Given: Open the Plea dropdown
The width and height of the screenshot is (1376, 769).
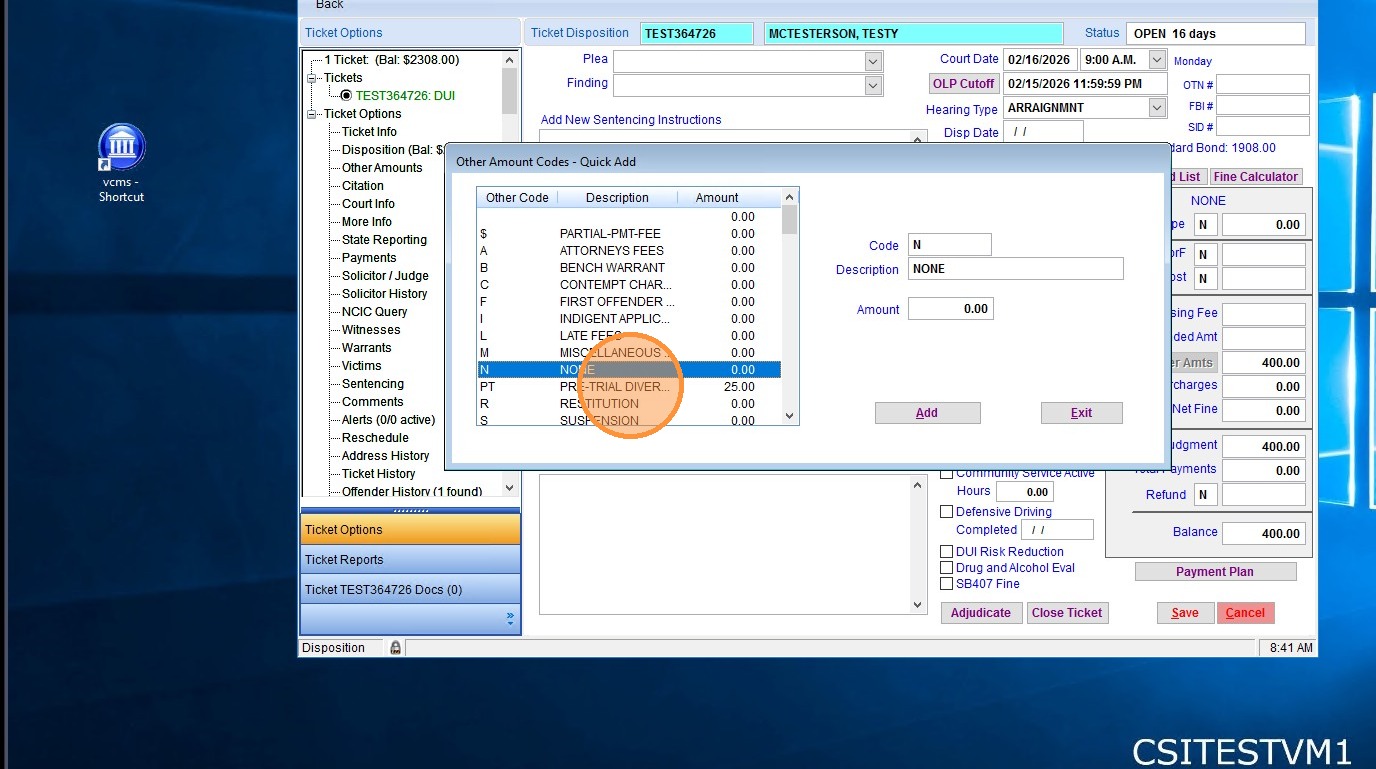Looking at the screenshot, I should tap(873, 61).
